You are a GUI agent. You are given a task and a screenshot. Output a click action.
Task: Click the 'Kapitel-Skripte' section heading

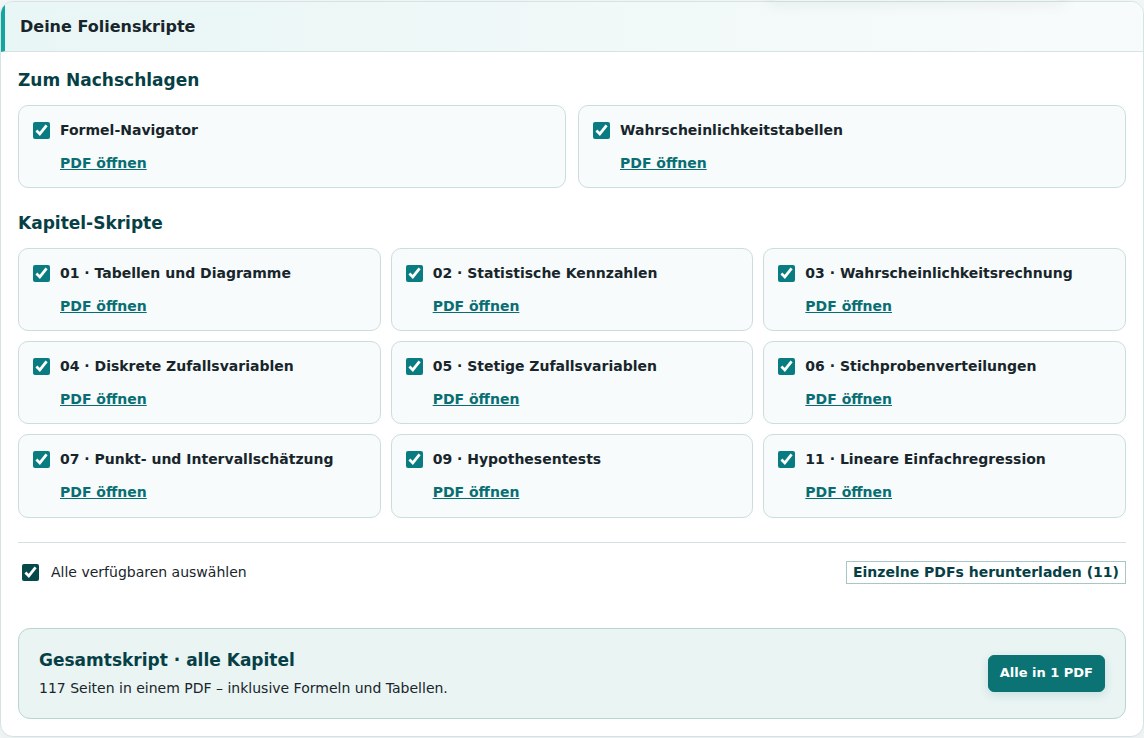coord(90,222)
